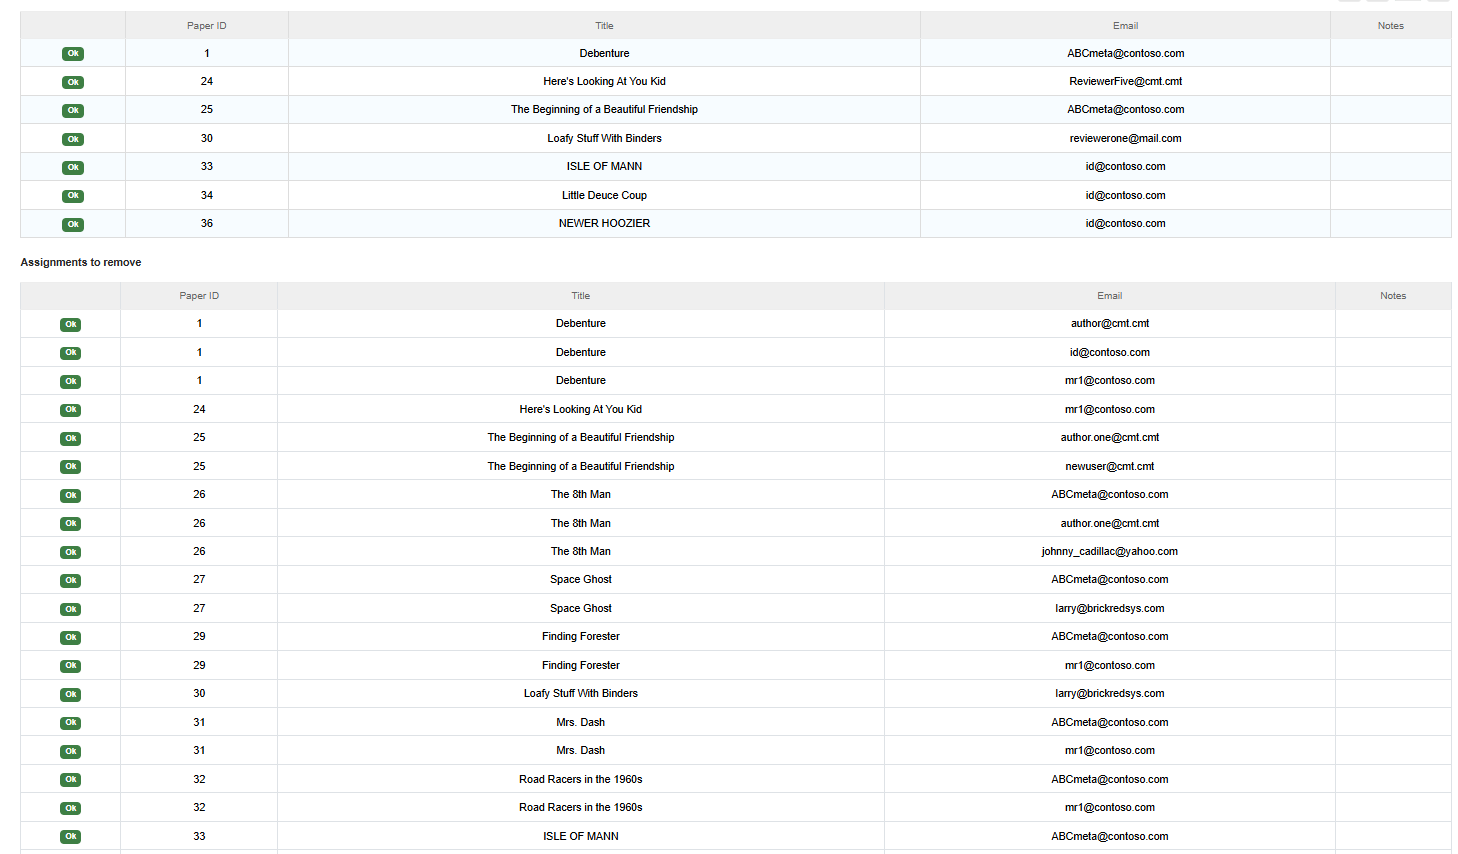Click Ok for Little Deuce Coup
The height and width of the screenshot is (854, 1458).
[73, 195]
